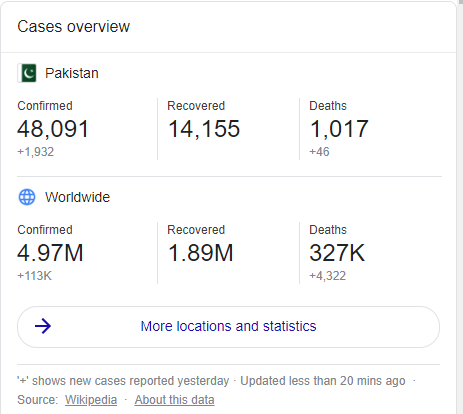Click the +113K worldwide new cases

point(35,276)
